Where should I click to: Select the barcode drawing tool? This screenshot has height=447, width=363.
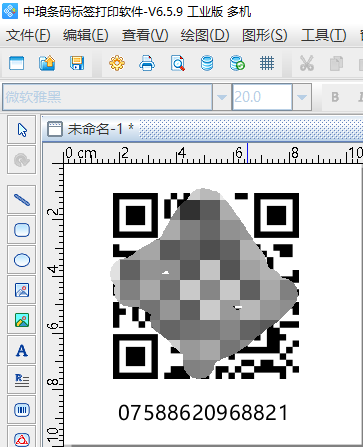[22, 410]
